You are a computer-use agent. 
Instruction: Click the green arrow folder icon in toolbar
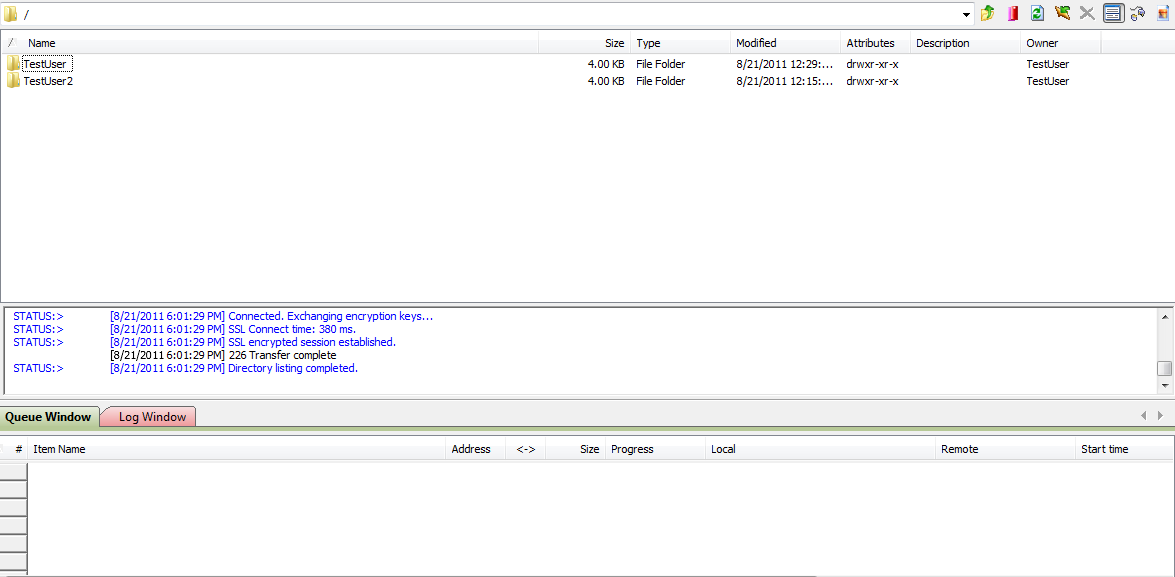(x=1062, y=13)
